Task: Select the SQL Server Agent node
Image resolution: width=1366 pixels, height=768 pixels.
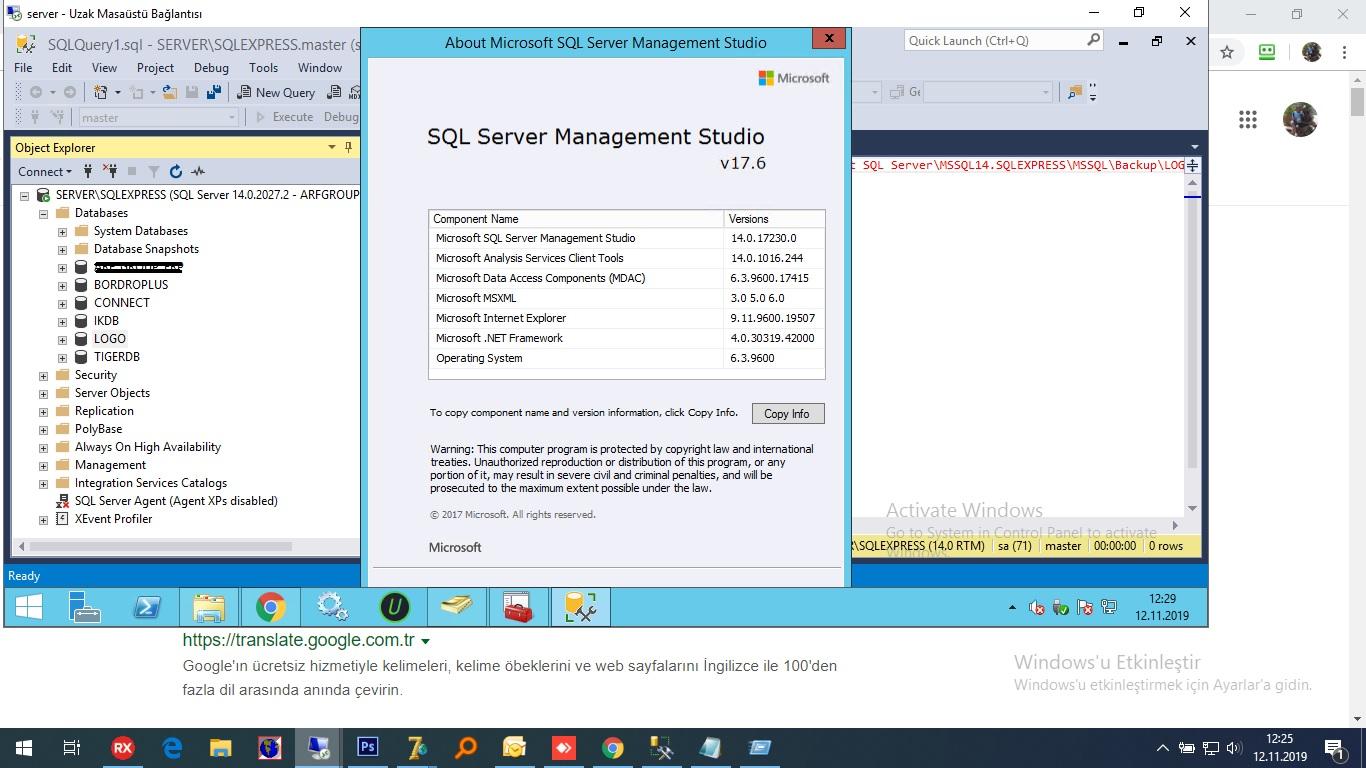Action: (x=176, y=501)
